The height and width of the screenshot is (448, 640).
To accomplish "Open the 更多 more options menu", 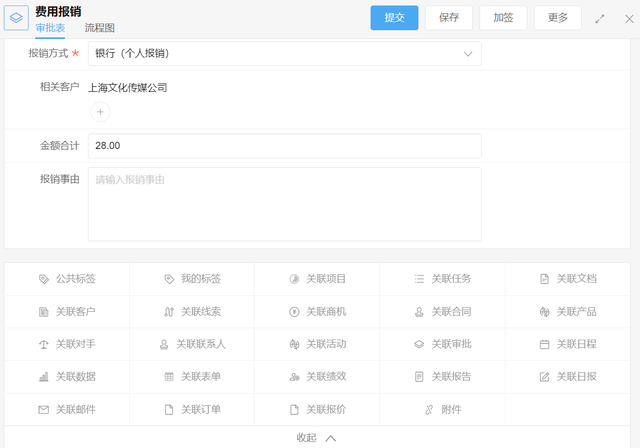I will click(x=557, y=18).
